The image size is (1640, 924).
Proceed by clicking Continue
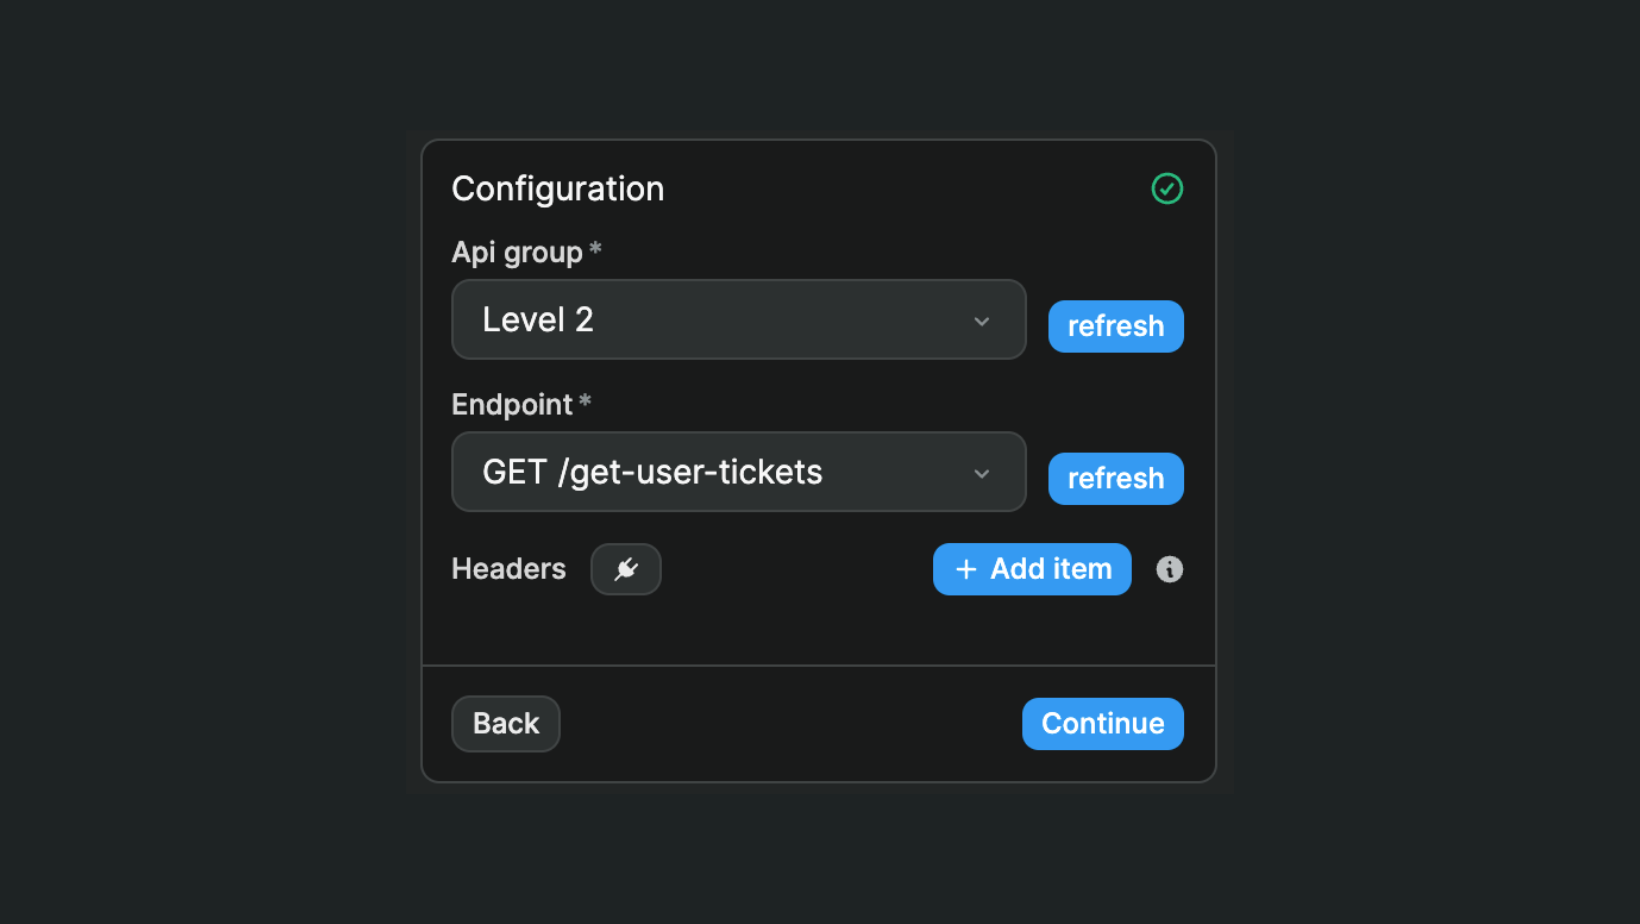[x=1102, y=723]
